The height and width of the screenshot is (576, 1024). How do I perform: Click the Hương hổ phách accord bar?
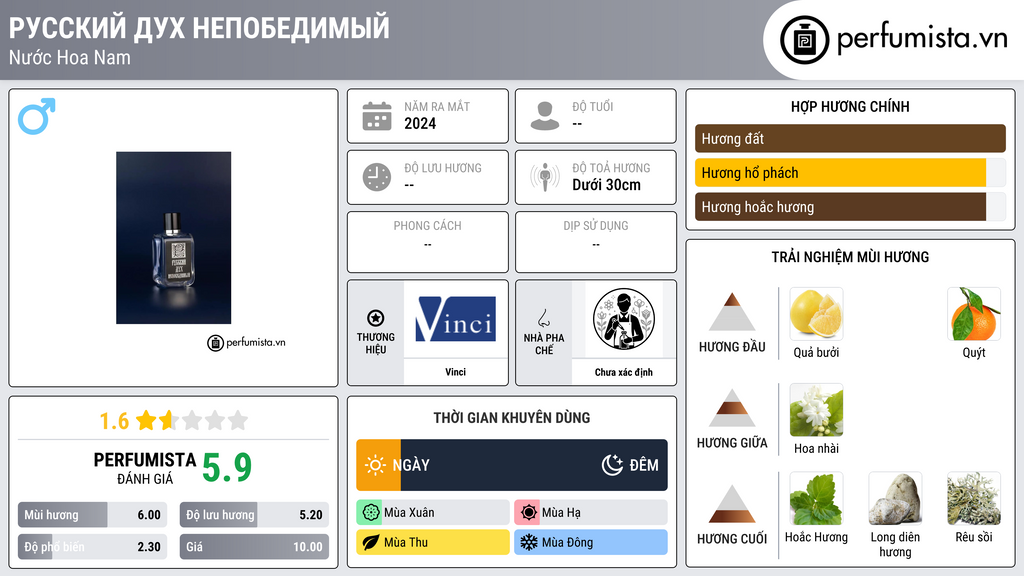pos(850,172)
